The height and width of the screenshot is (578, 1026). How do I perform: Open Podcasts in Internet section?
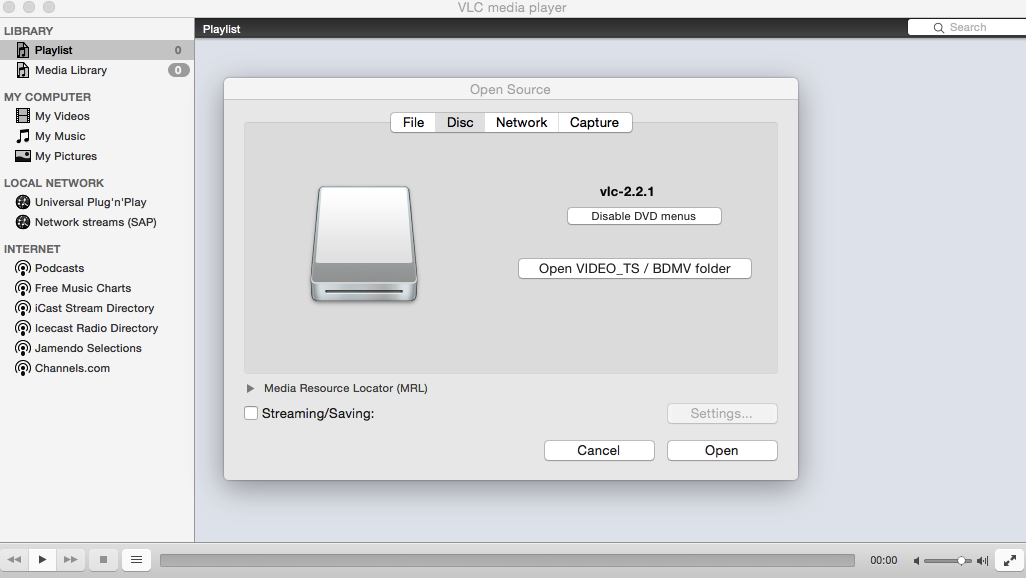pos(97,268)
